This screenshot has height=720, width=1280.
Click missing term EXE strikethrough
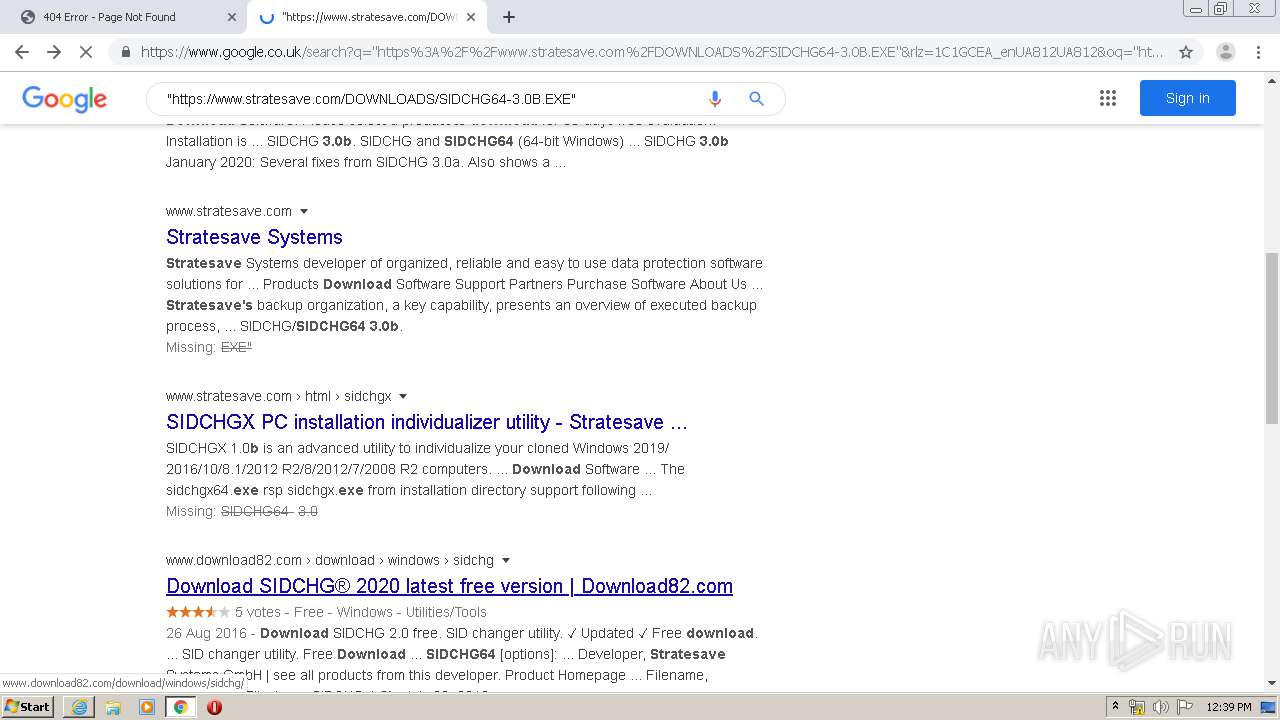click(x=236, y=347)
